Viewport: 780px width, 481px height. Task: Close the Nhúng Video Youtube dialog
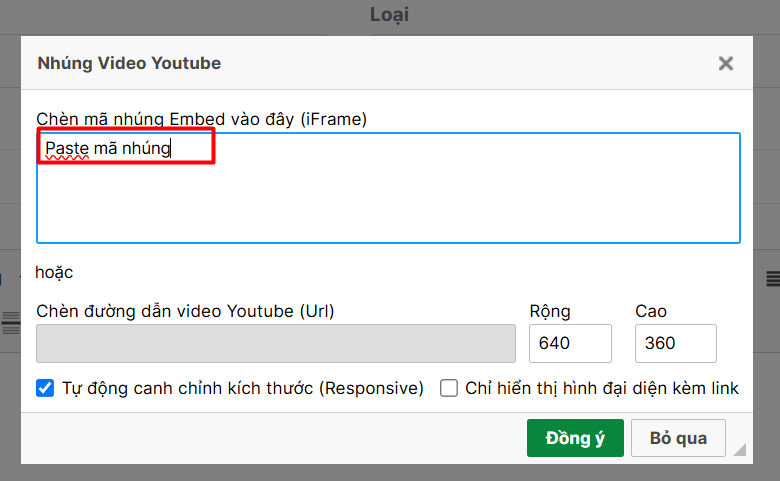[x=726, y=63]
